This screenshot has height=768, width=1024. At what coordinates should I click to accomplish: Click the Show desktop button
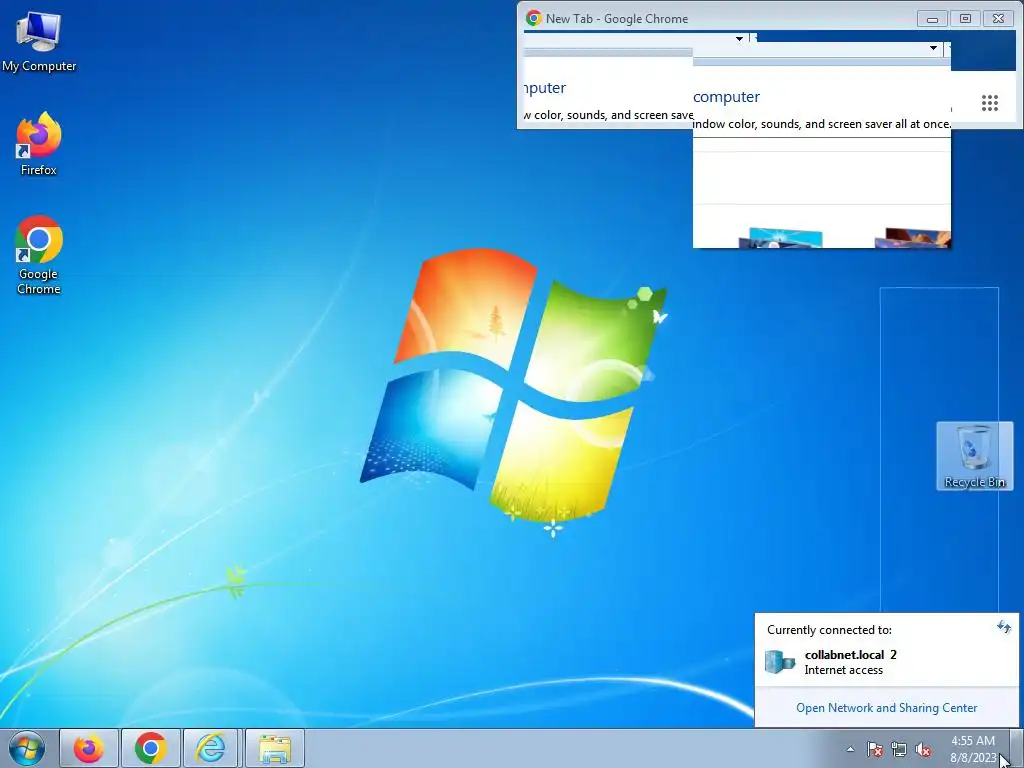point(1017,748)
